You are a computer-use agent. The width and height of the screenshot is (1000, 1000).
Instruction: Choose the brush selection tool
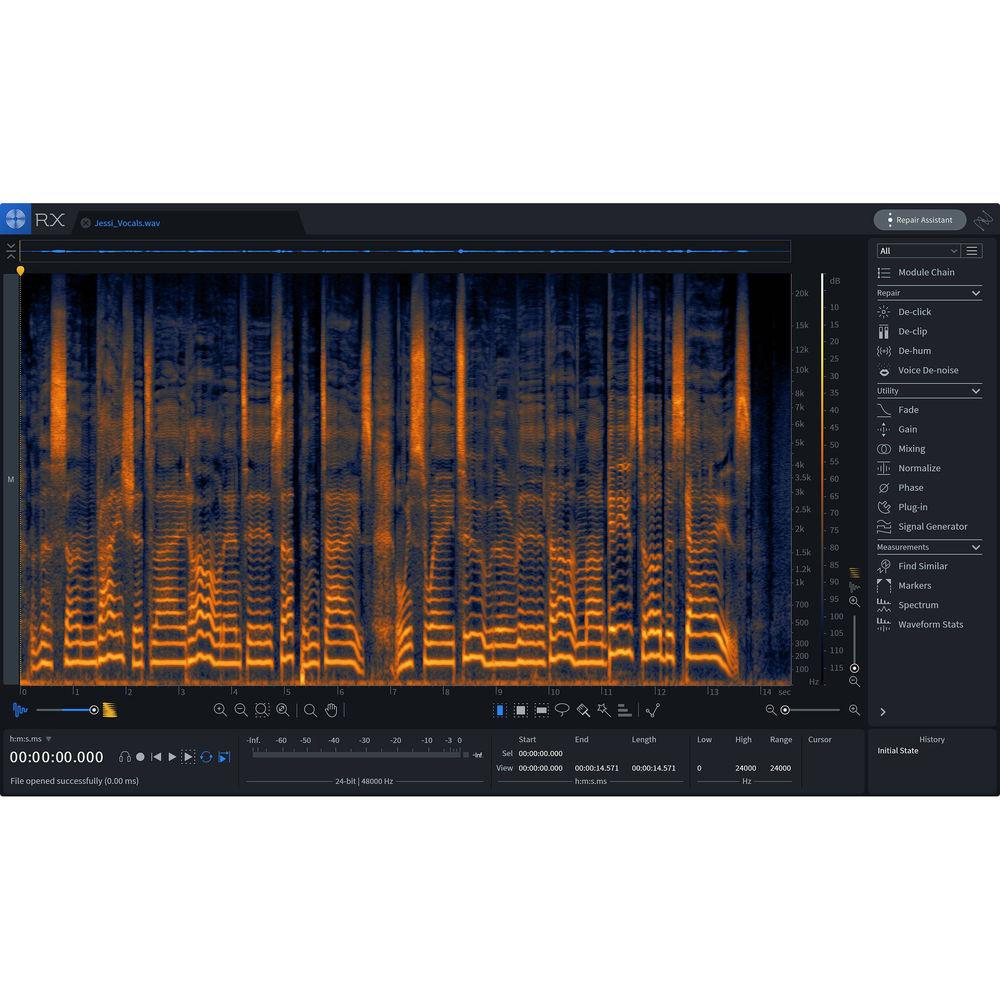[582, 710]
